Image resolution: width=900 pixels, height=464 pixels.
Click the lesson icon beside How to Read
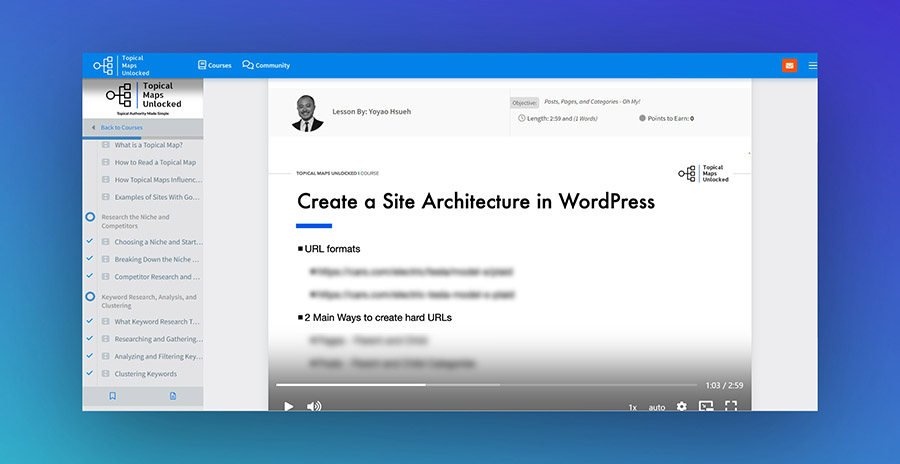tap(106, 163)
